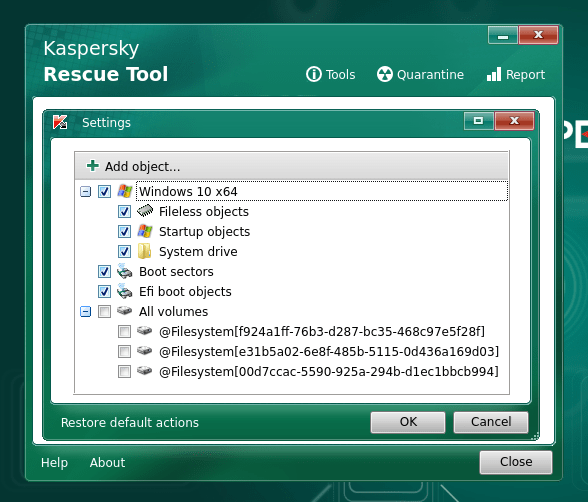
Task: Select the Efi boot objects label
Action: coord(185,291)
